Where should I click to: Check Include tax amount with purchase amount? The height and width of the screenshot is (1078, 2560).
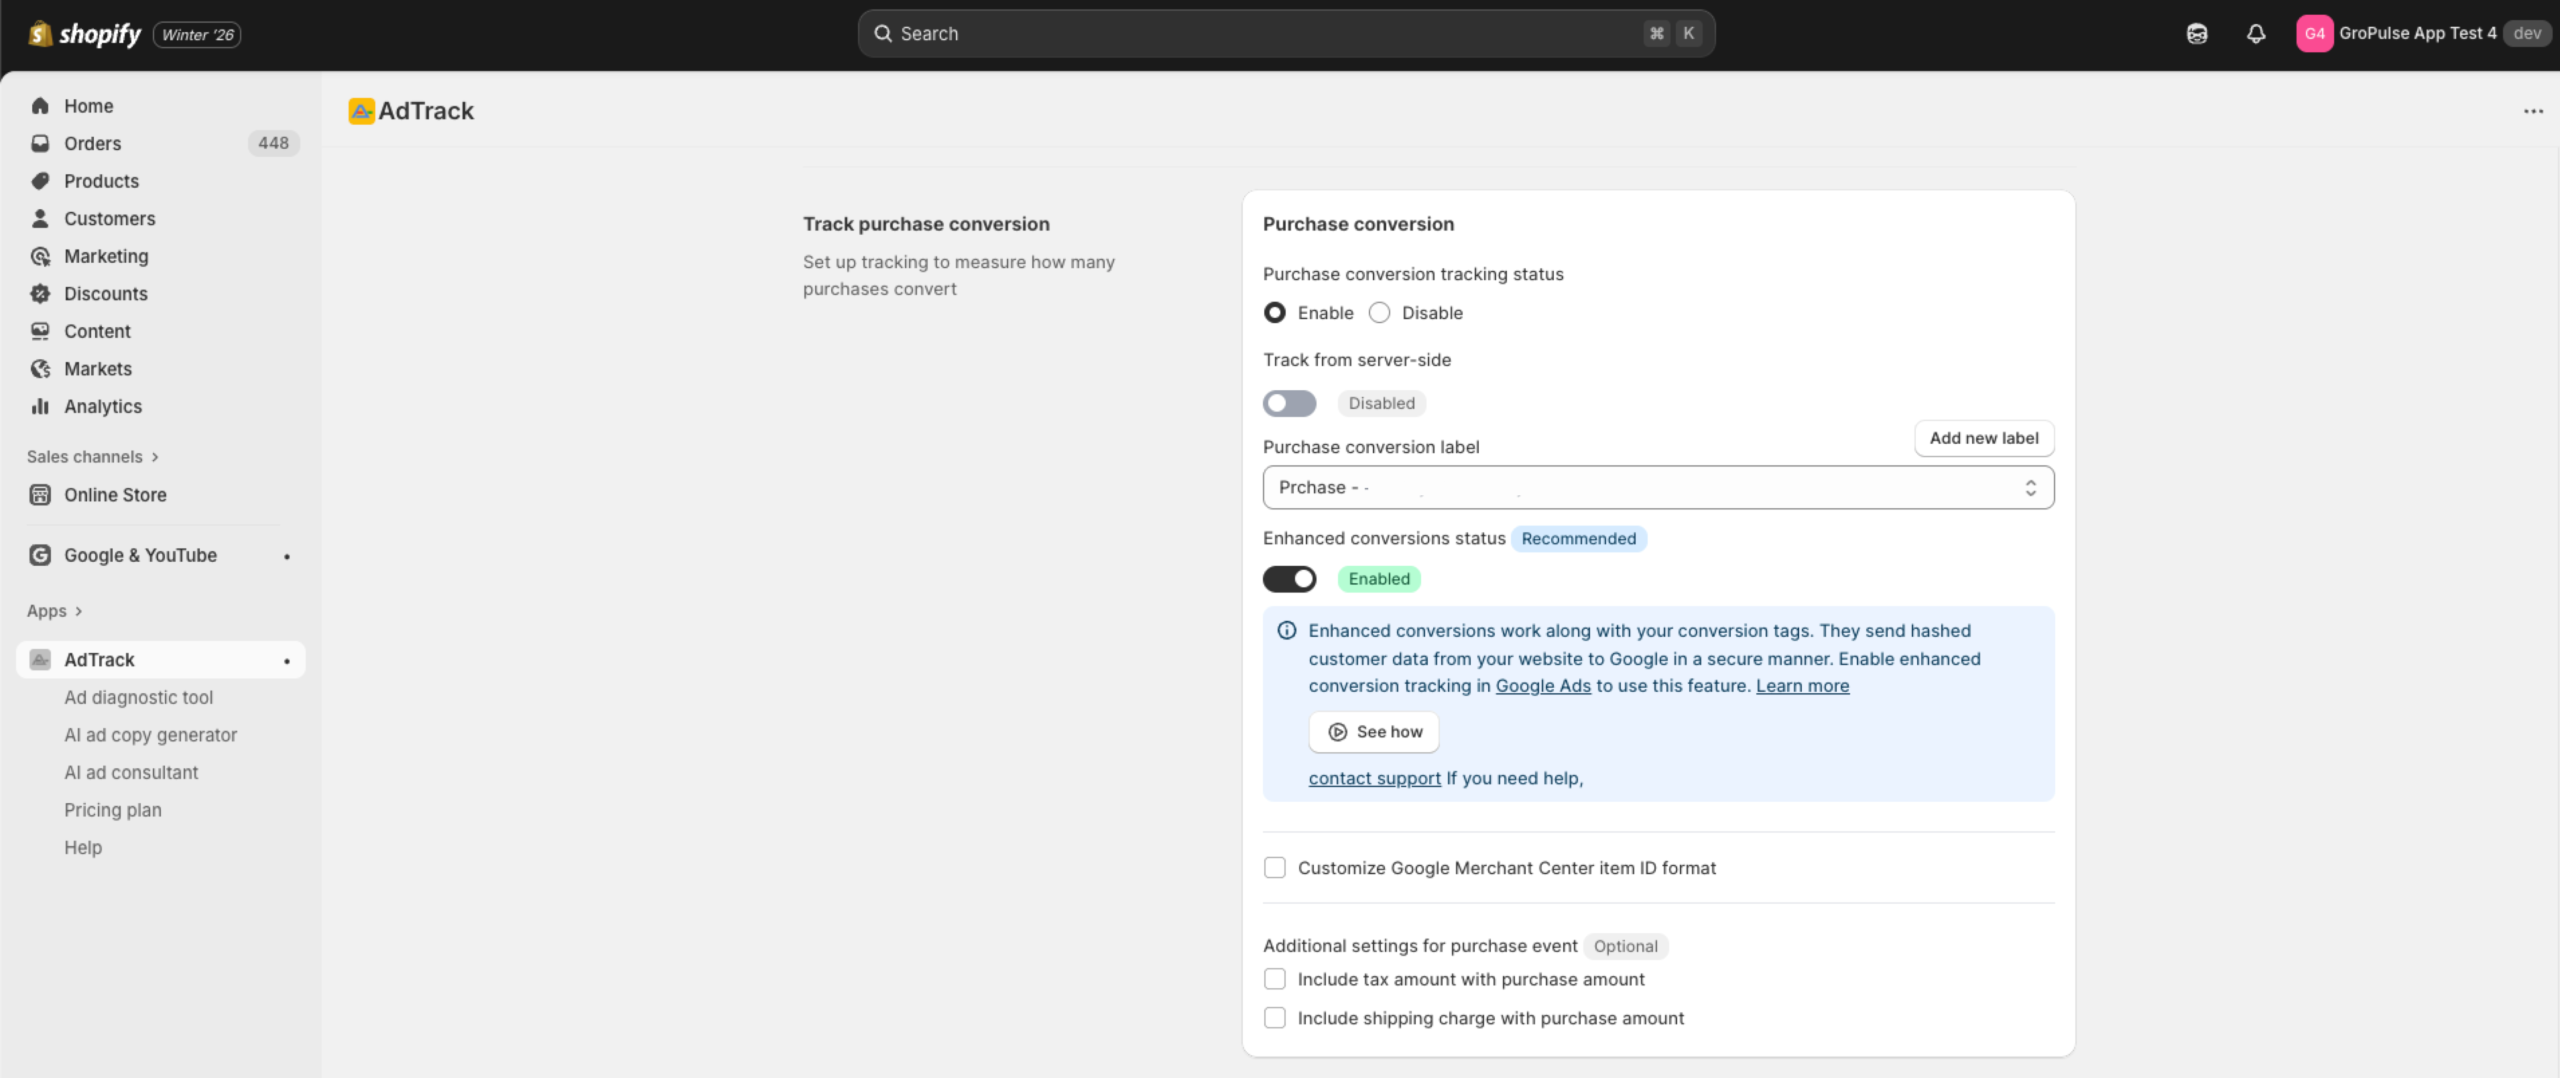click(1274, 979)
